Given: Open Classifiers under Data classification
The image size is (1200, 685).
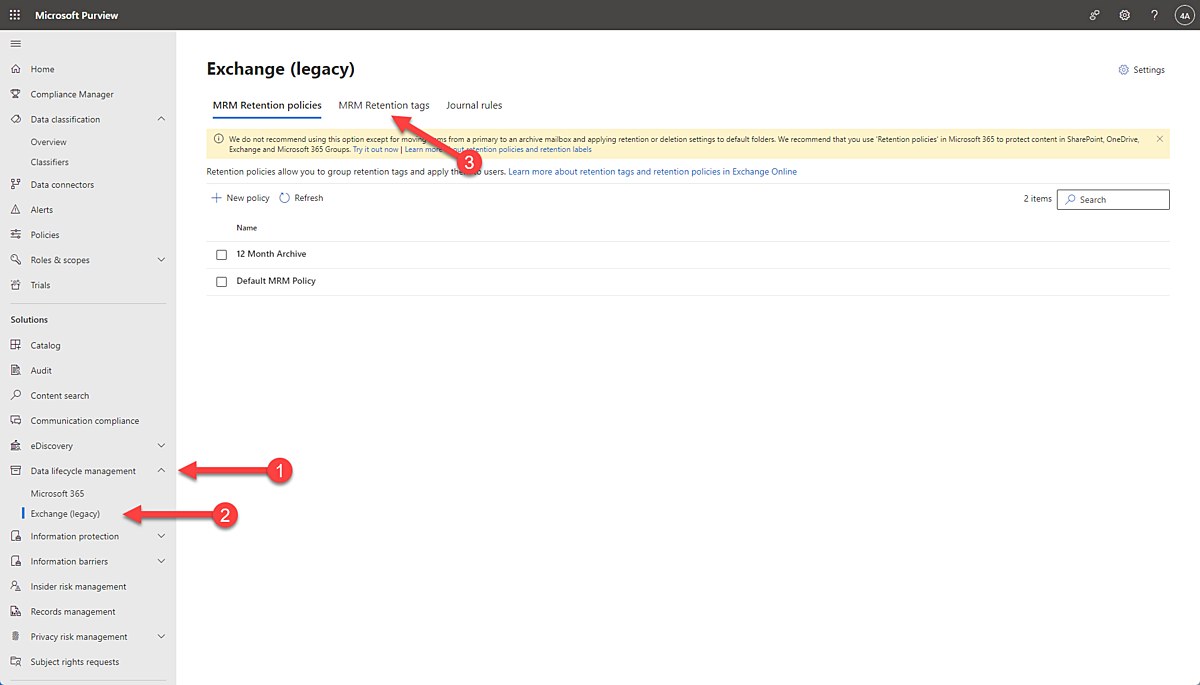Looking at the screenshot, I should pos(50,162).
